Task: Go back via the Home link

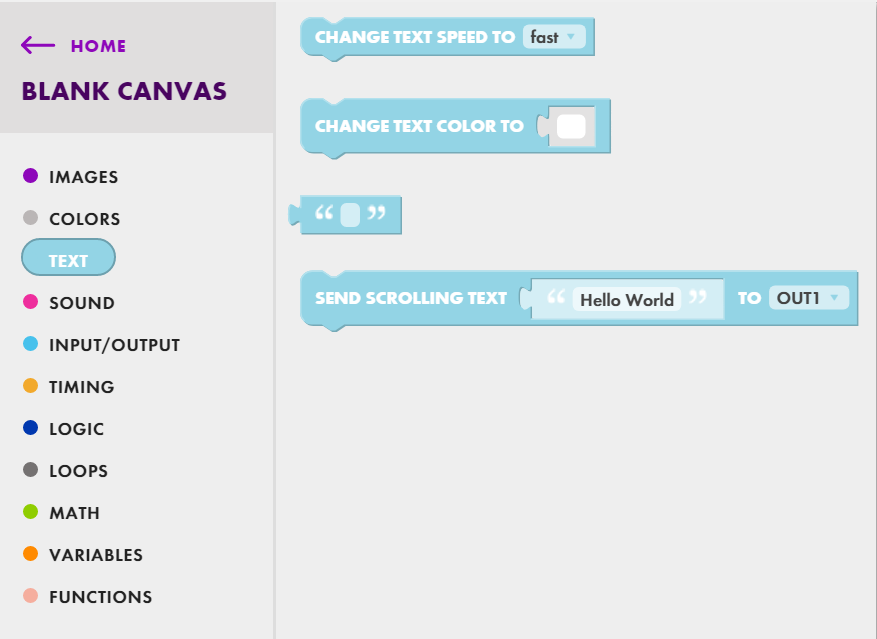Action: [x=98, y=46]
